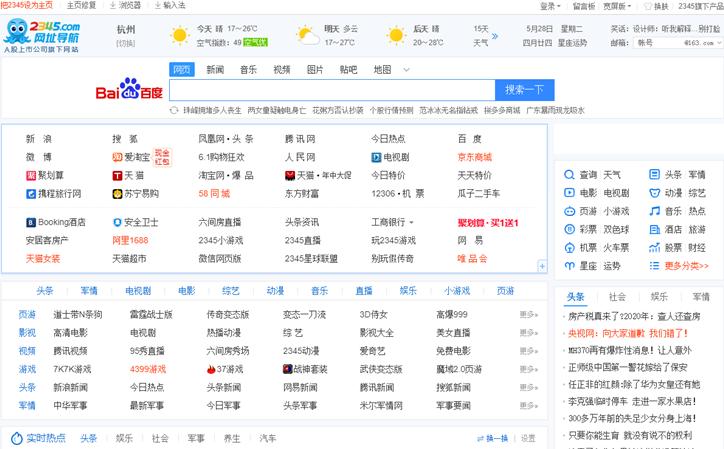Click 主页修复 at top bar
Screen dimensions: 724x449
point(81,5)
